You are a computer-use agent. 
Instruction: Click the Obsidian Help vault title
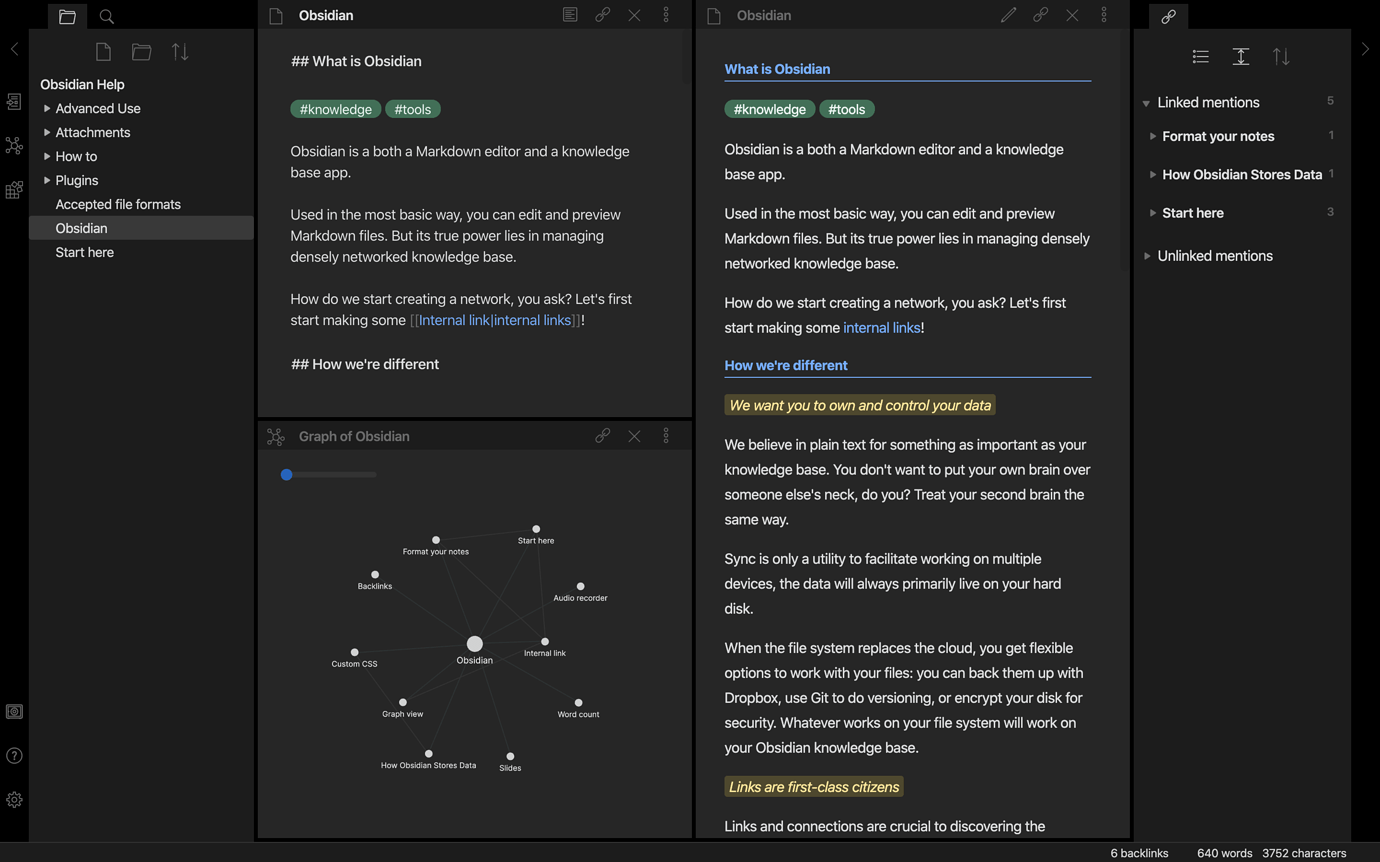pos(82,84)
